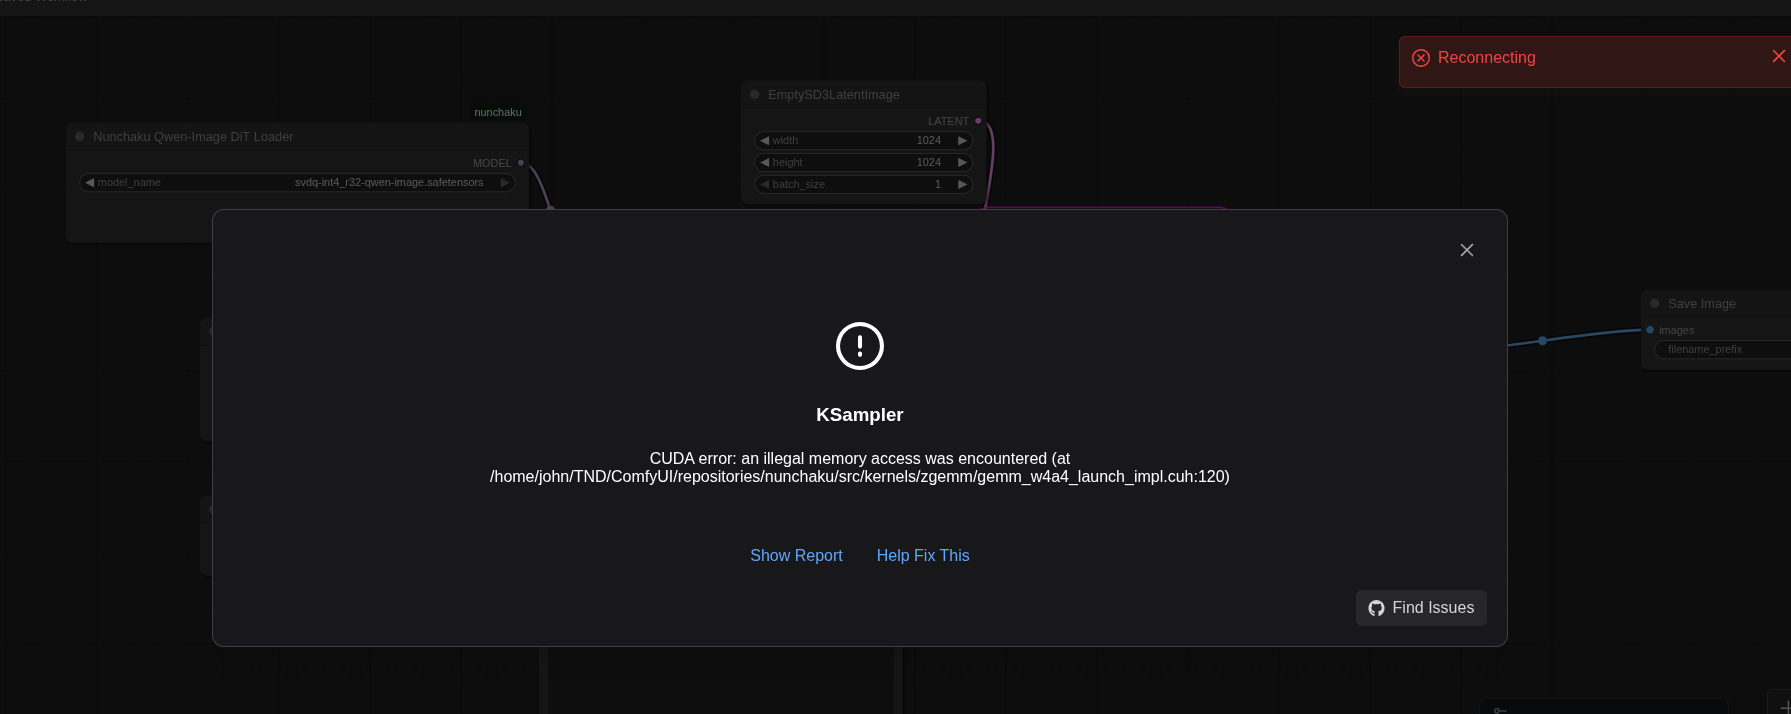Click the CUDA error message text

(860, 467)
